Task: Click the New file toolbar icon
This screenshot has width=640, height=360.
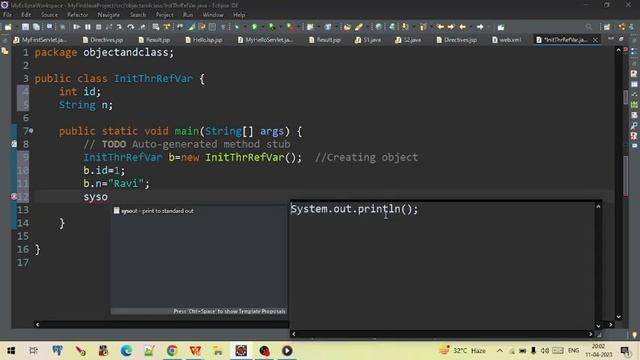Action: pos(8,27)
